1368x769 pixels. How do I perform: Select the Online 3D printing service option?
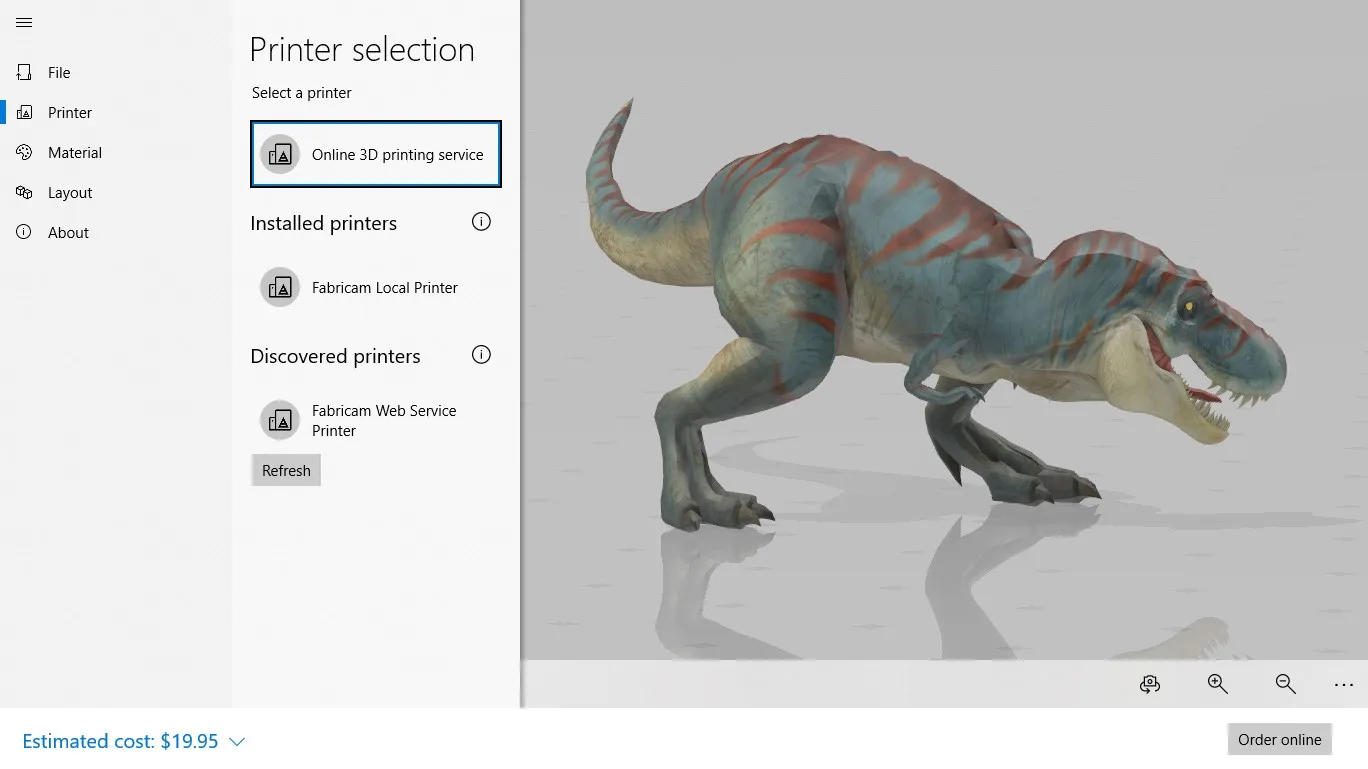pyautogui.click(x=375, y=154)
